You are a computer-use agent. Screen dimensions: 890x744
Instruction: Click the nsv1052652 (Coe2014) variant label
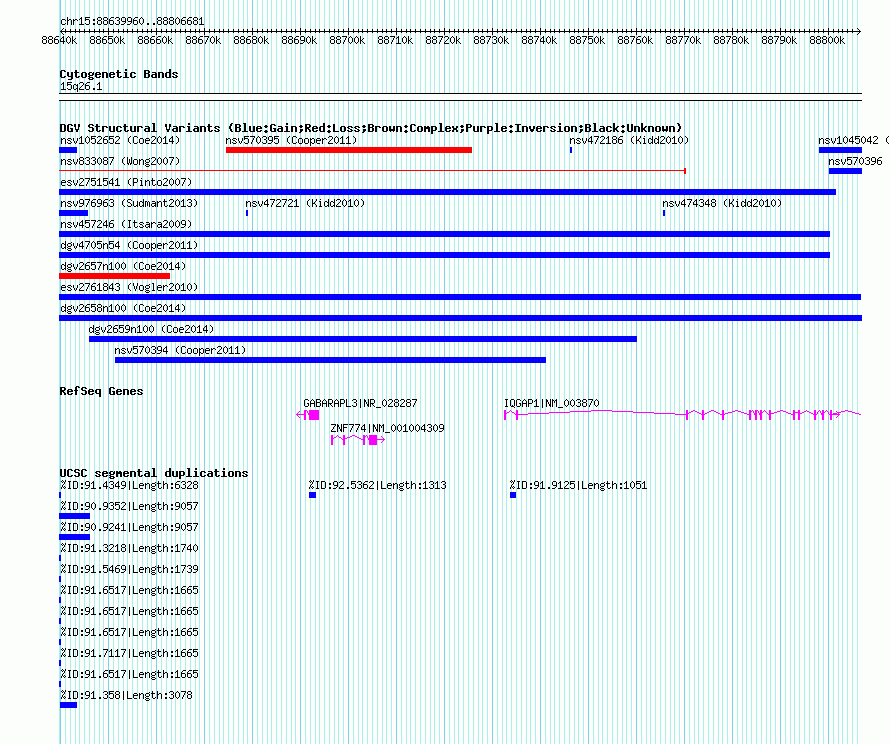click(120, 140)
